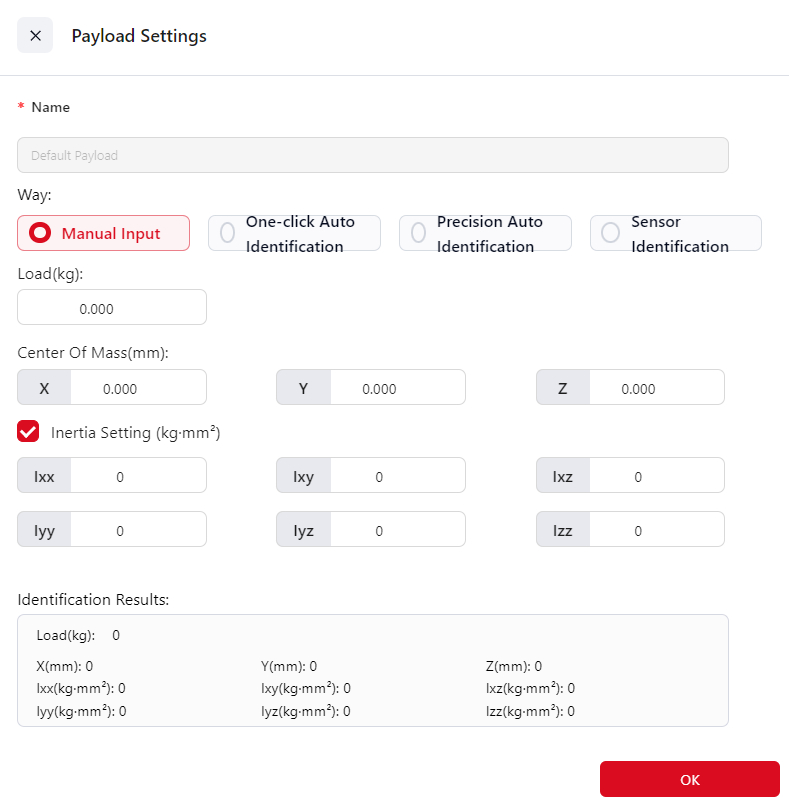789x803 pixels.
Task: Click the Ixx inertia input
Action: tap(137, 476)
